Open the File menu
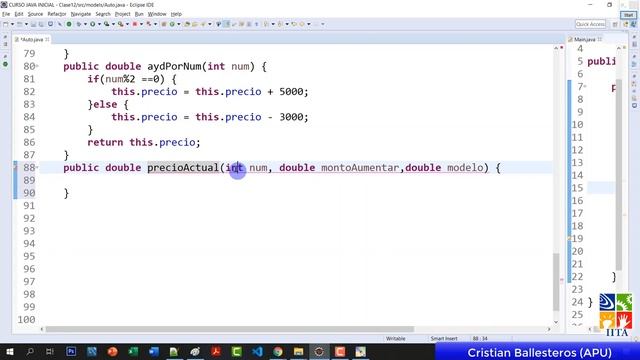 [x=6, y=14]
